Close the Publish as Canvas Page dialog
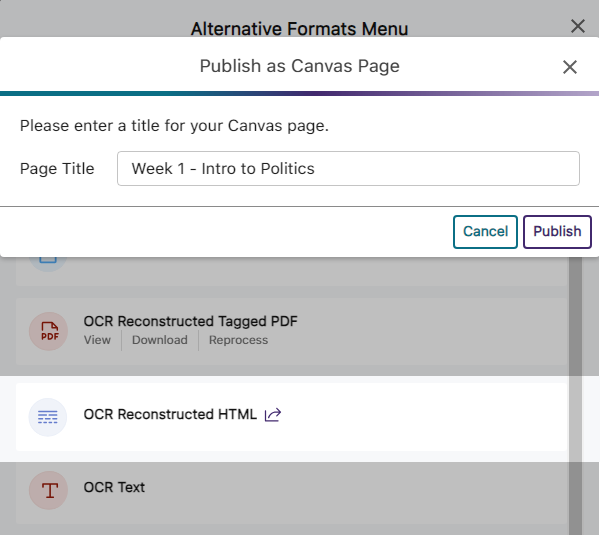 point(570,67)
